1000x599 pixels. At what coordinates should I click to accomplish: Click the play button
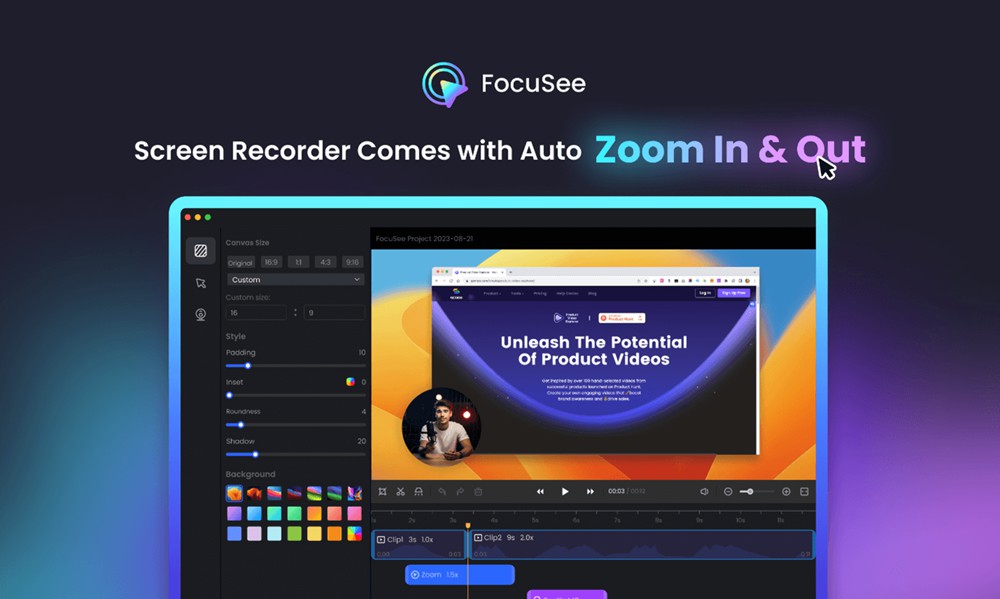click(x=565, y=492)
